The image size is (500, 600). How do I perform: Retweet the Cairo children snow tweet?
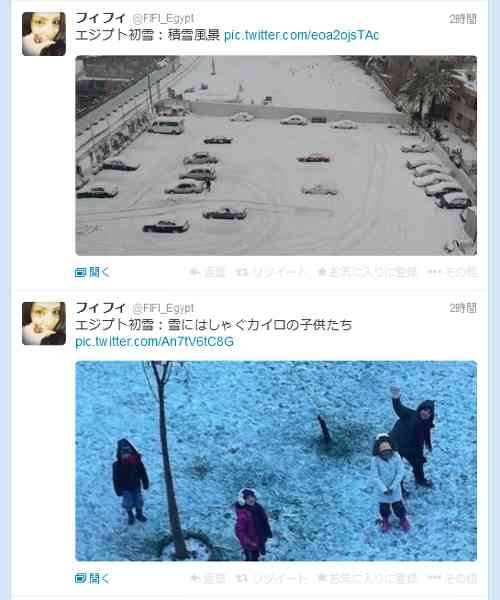[270, 578]
